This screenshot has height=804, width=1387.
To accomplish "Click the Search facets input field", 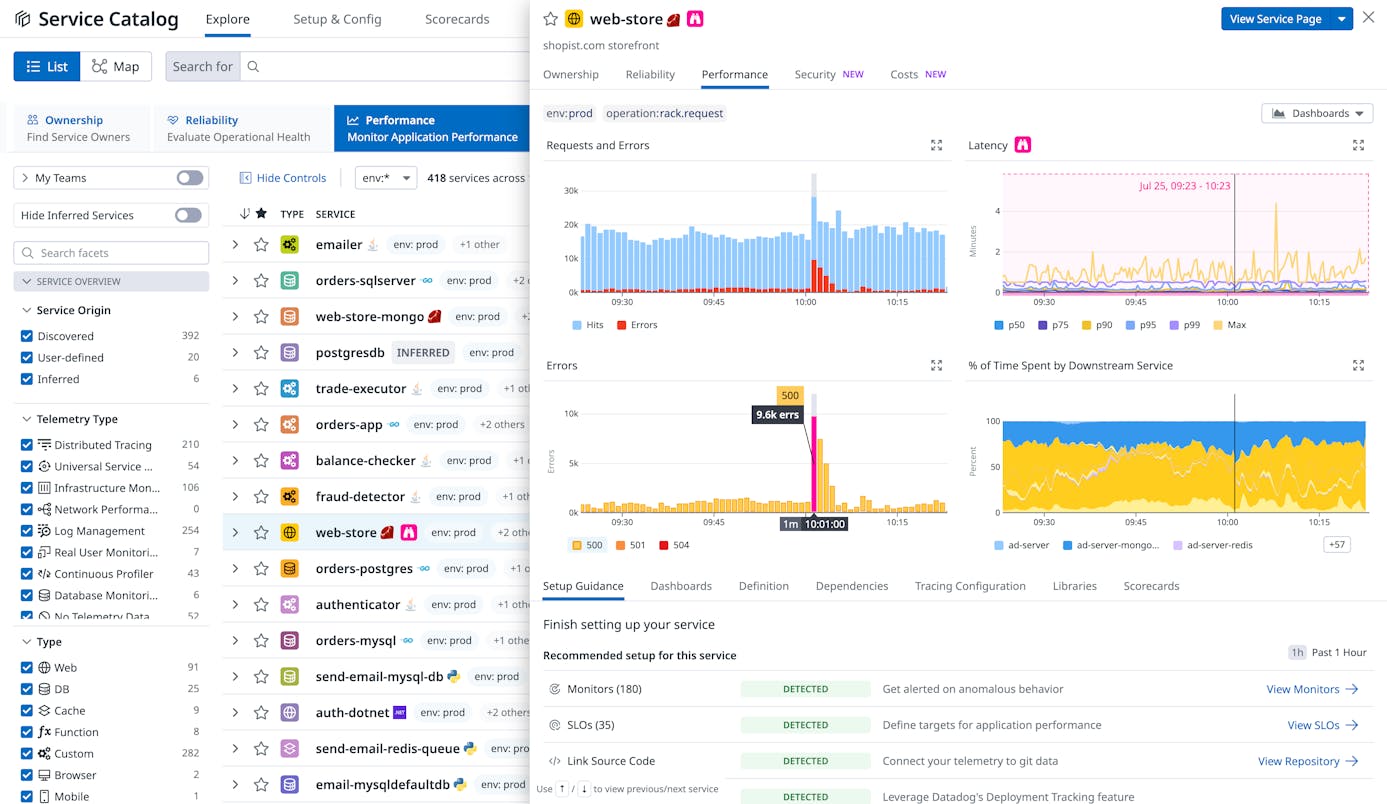I will (110, 253).
